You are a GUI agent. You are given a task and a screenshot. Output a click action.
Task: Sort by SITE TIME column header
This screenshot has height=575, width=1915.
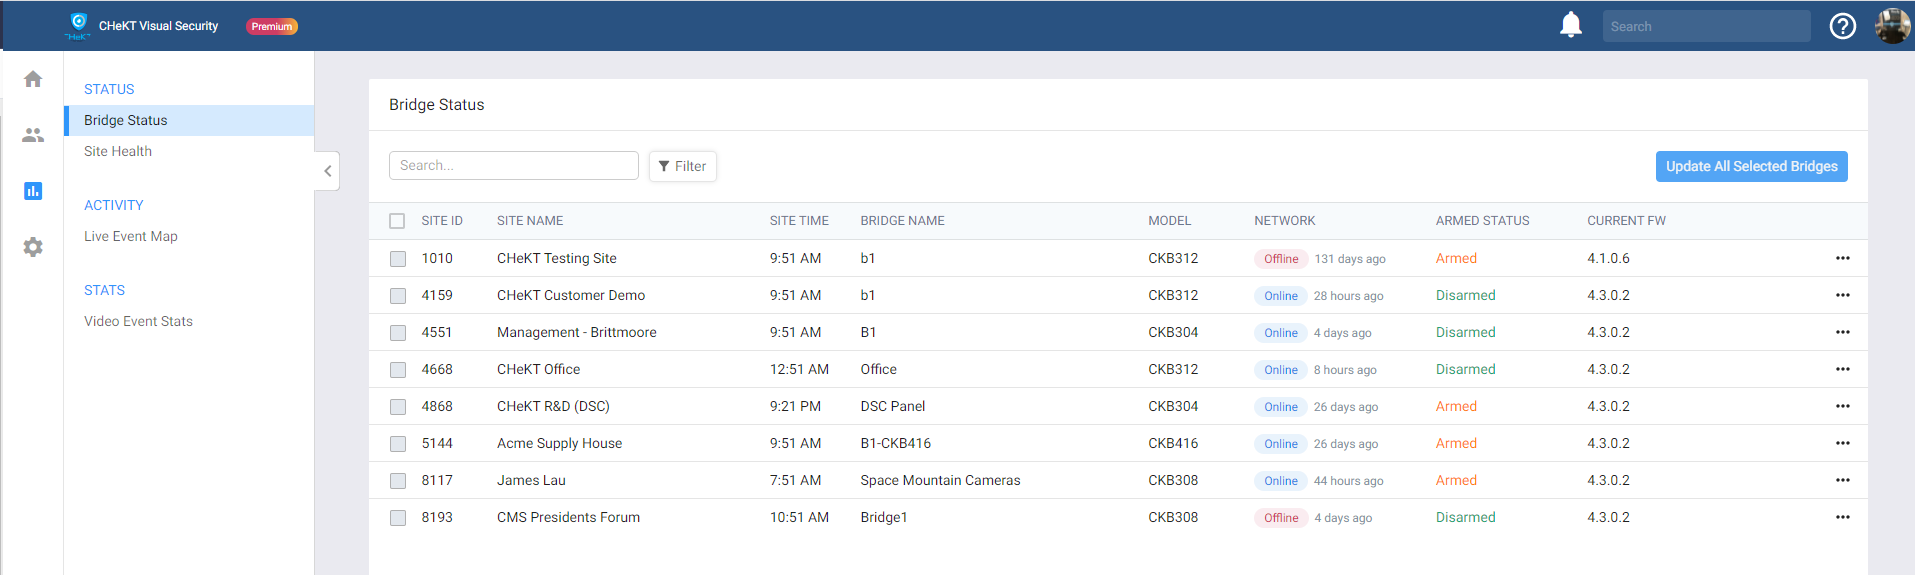(799, 221)
